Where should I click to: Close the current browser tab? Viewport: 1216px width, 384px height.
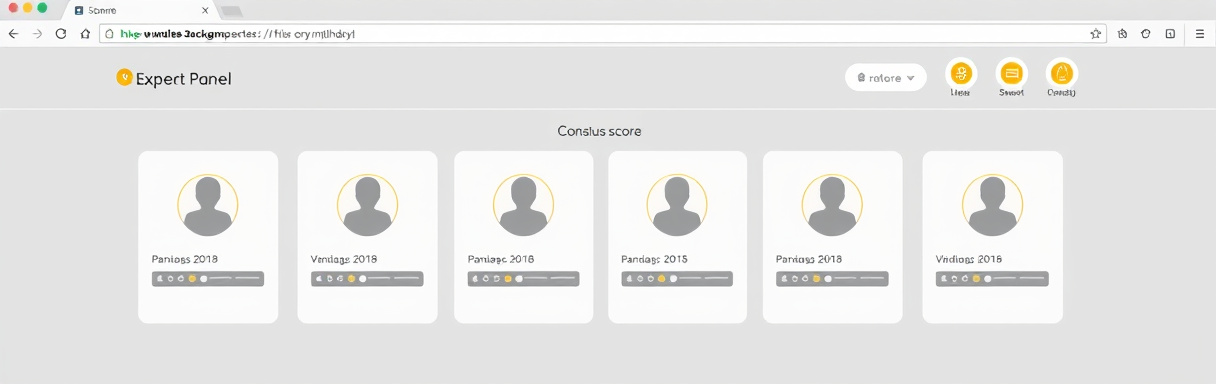point(204,10)
